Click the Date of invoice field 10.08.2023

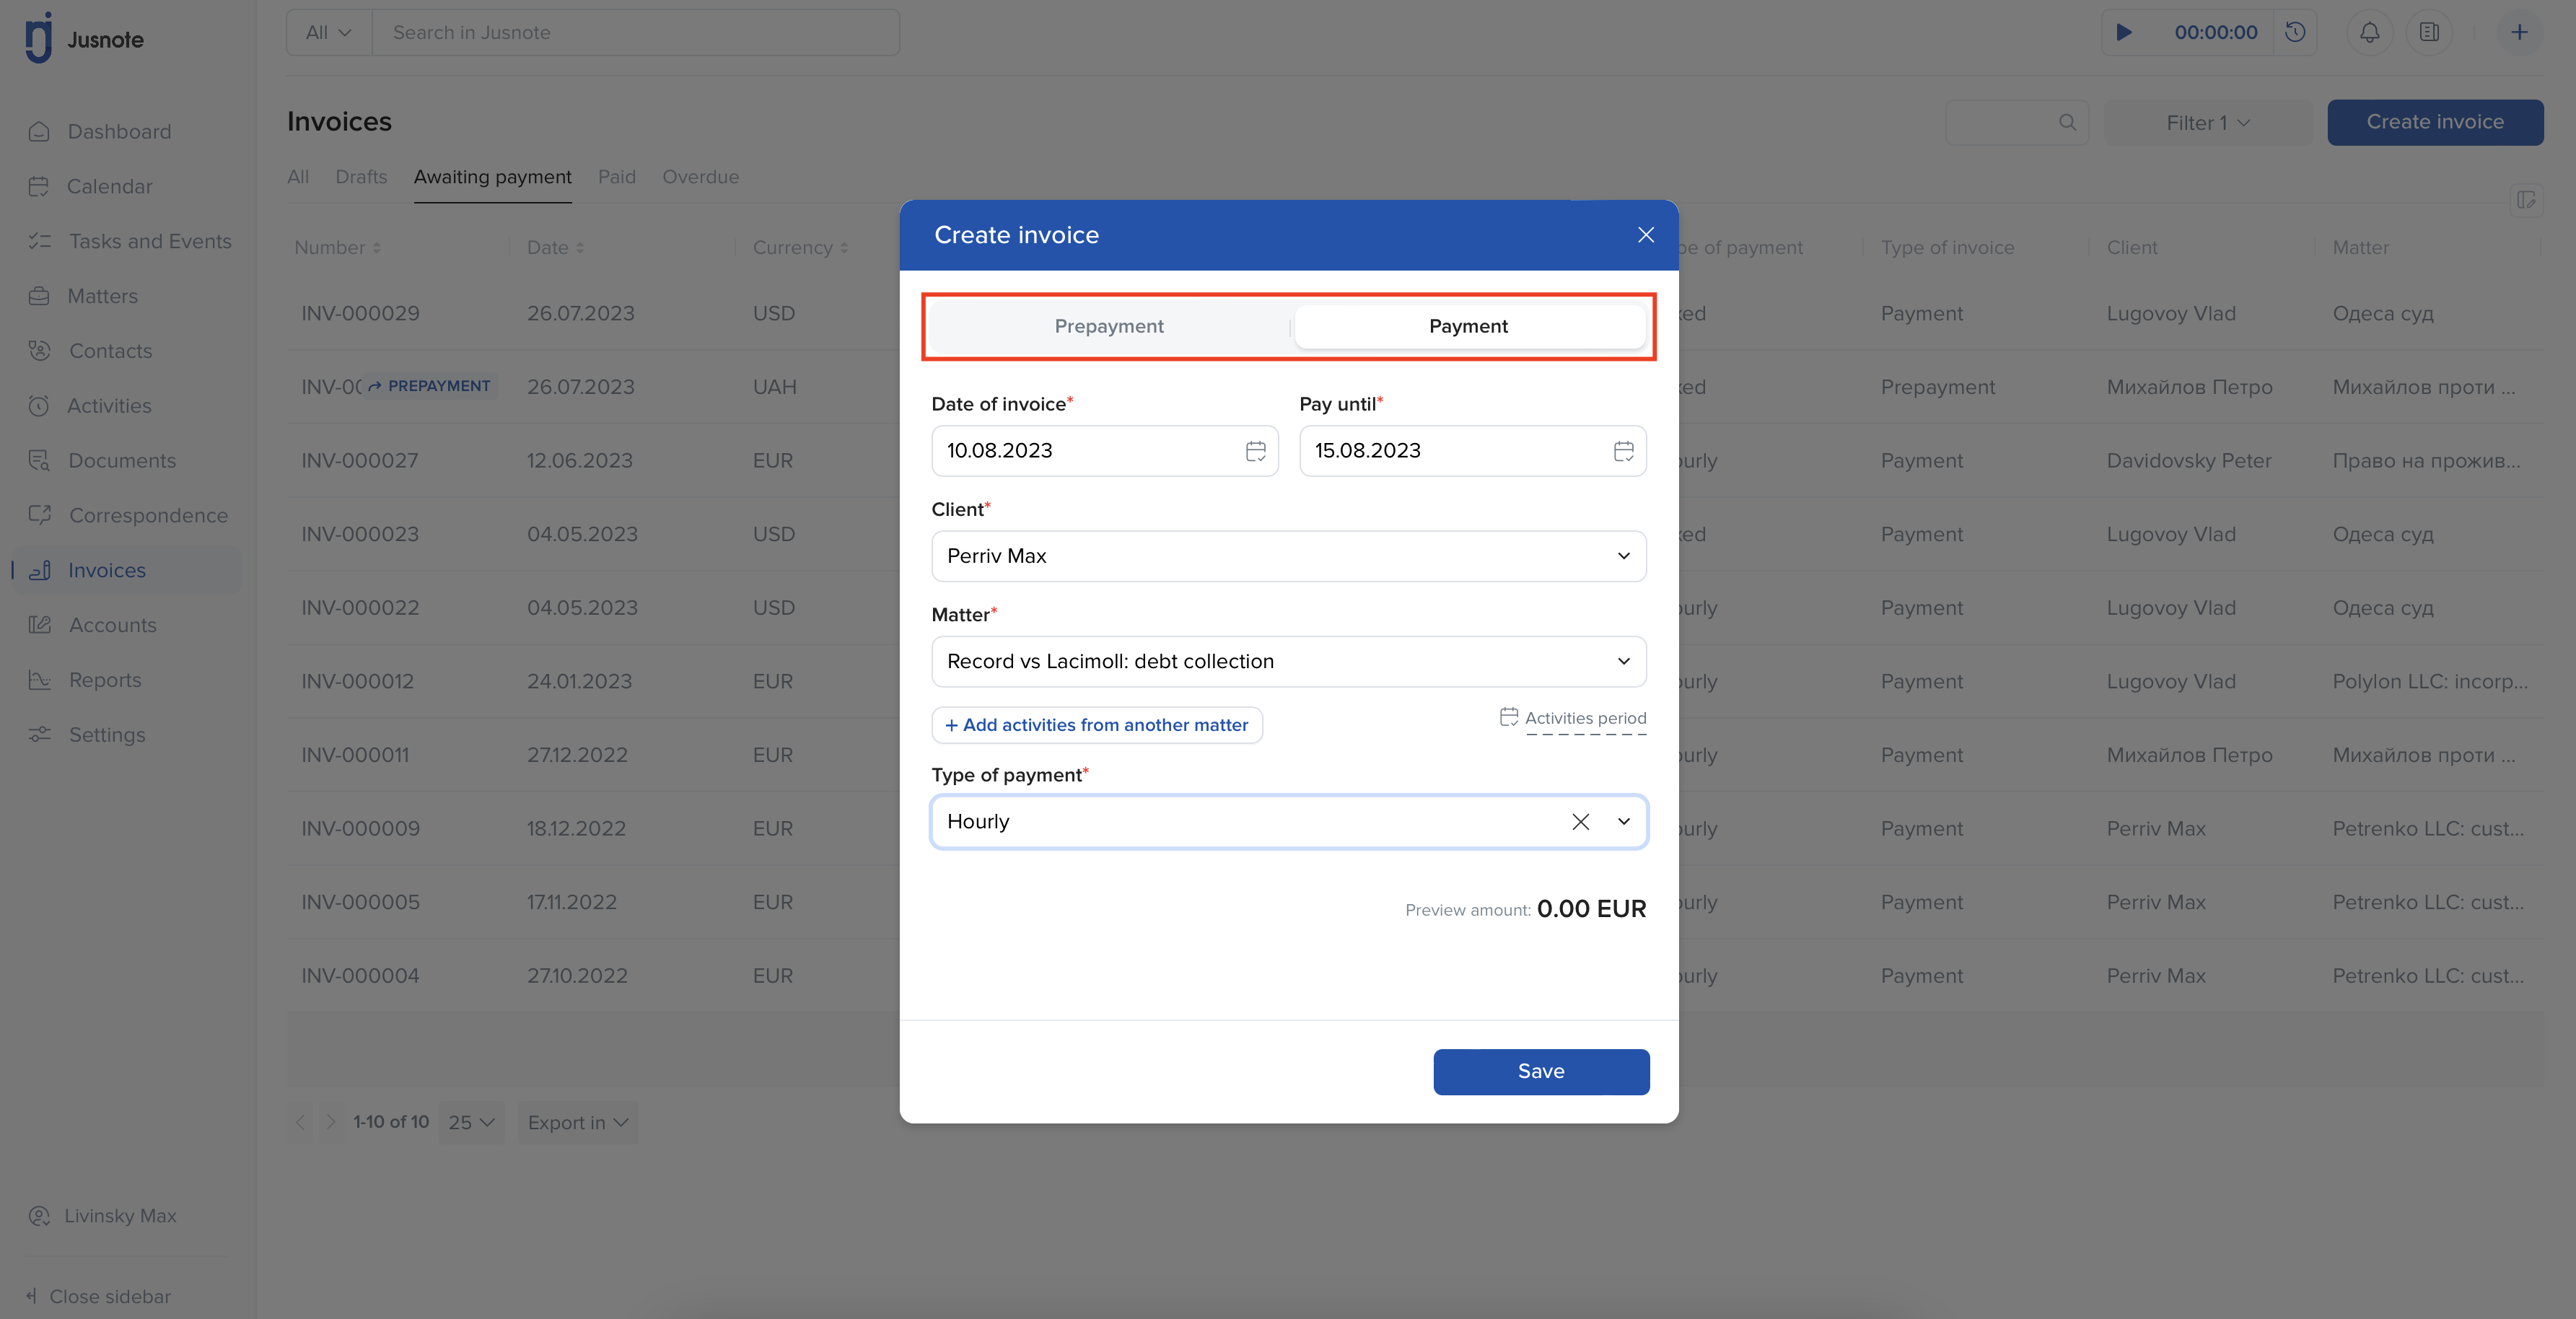1105,451
